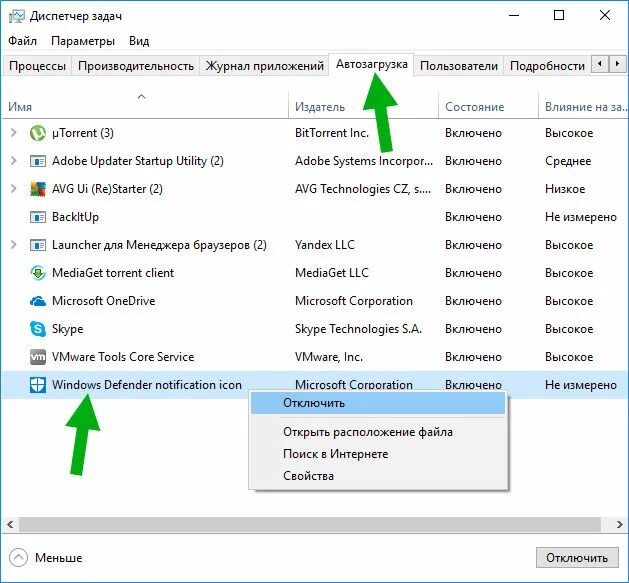Screen dimensions: 629x583
Task: Click the Launcher для Менеджера браузеров icon
Action: pyautogui.click(x=38, y=245)
